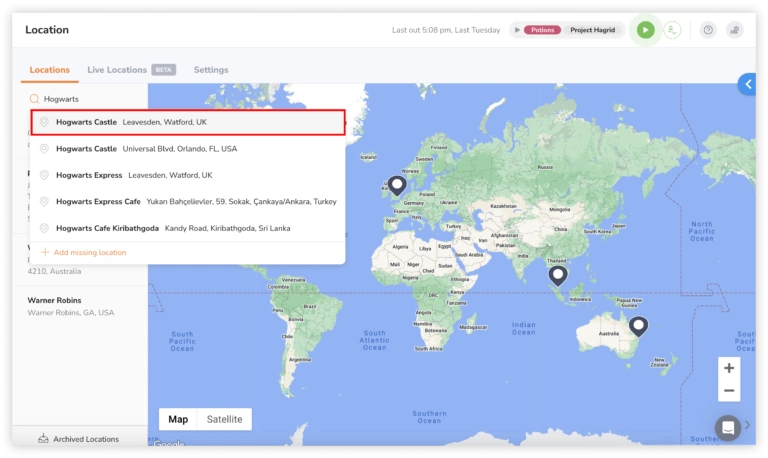Click the small chevron beside chat bubble
The width and height of the screenshot is (768, 458).
(747, 425)
